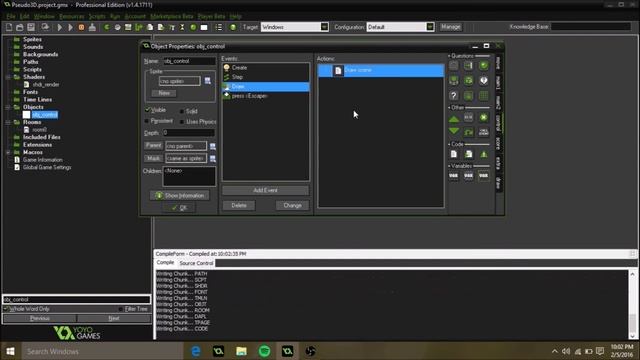Open the File menu

point(11,16)
